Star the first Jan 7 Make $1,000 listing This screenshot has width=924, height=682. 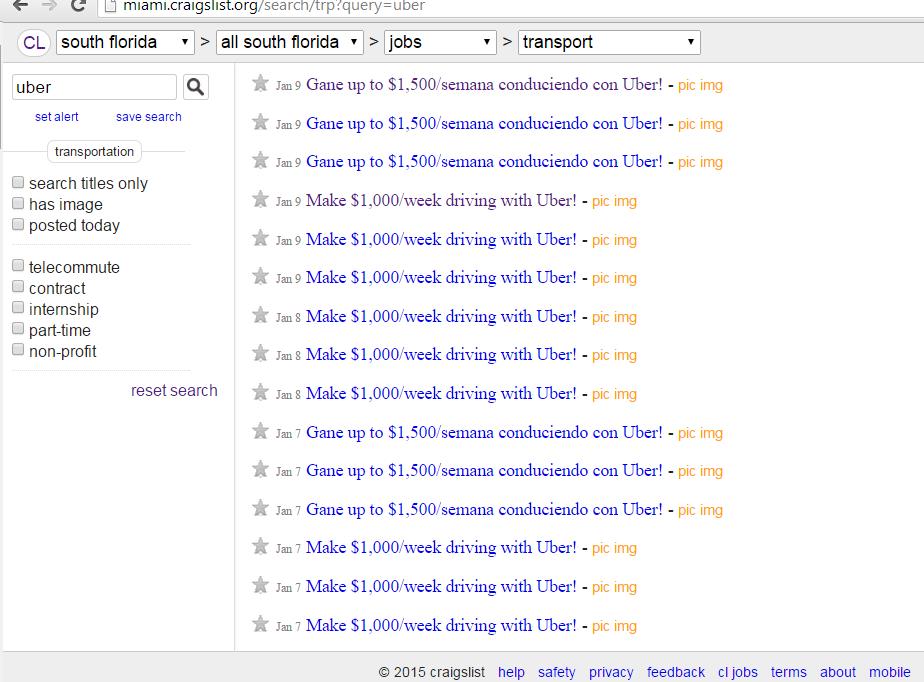click(260, 546)
